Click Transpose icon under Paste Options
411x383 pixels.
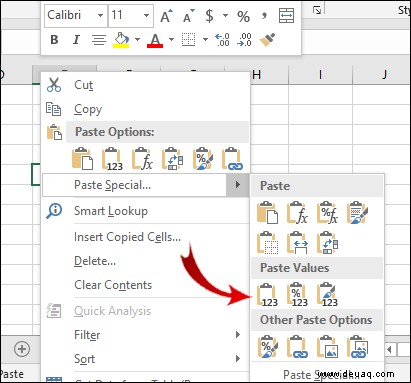click(172, 159)
